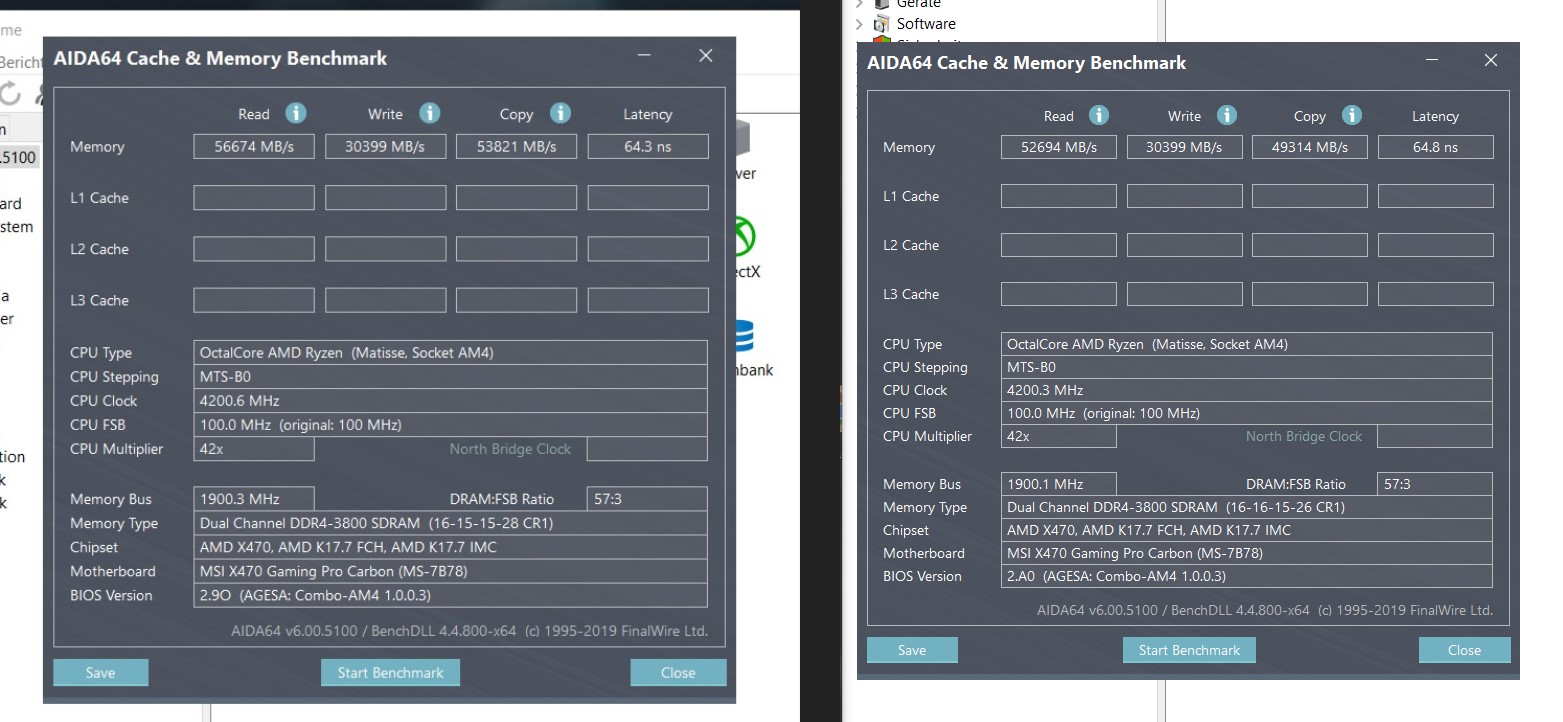Open the Datenbank icon behind the benchmark window
The height and width of the screenshot is (722, 1563).
coord(744,336)
